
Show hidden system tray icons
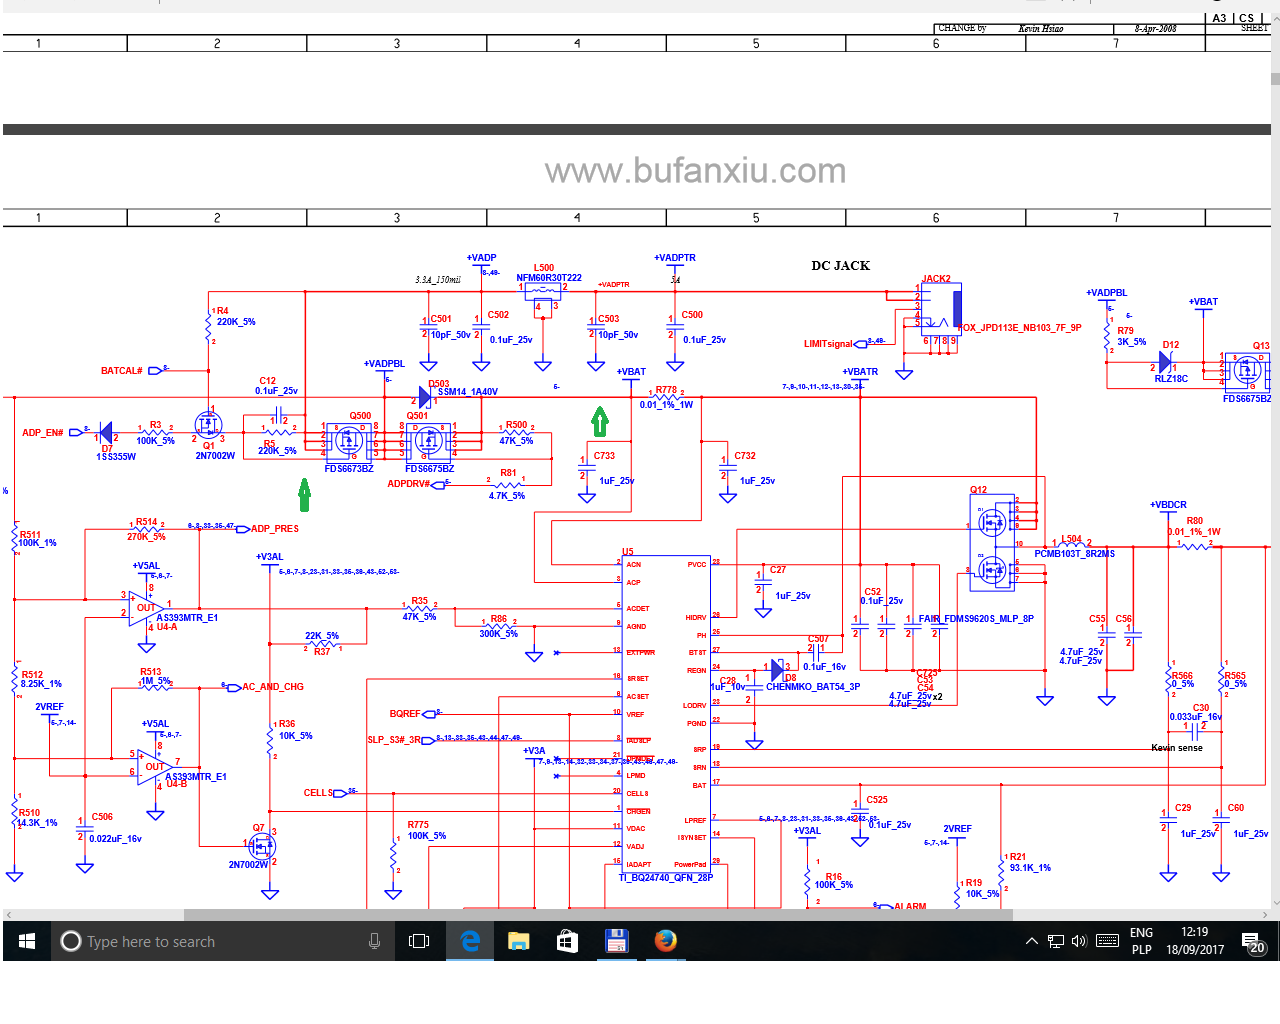tap(1031, 941)
